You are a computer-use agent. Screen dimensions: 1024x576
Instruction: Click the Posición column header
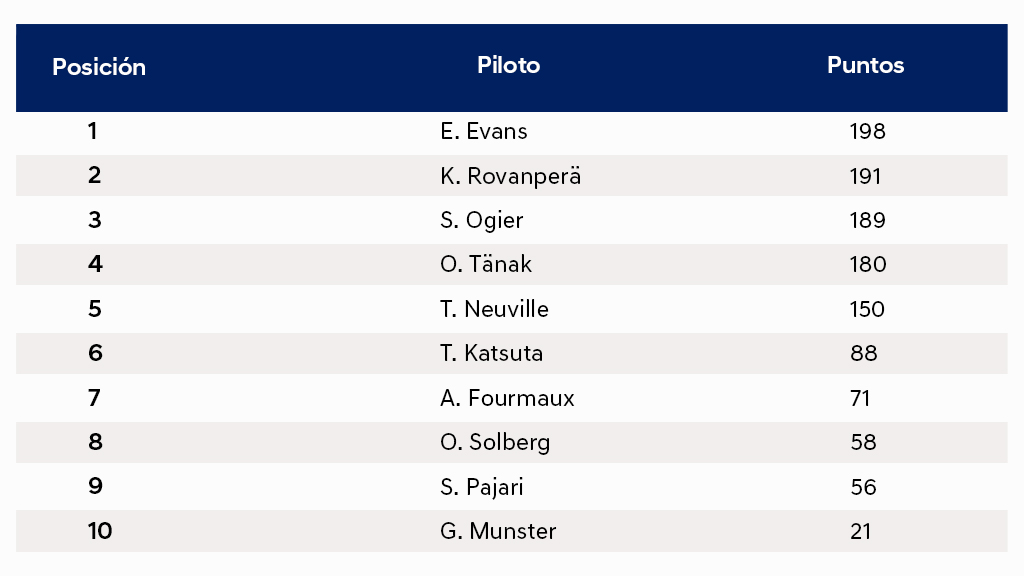pos(99,67)
